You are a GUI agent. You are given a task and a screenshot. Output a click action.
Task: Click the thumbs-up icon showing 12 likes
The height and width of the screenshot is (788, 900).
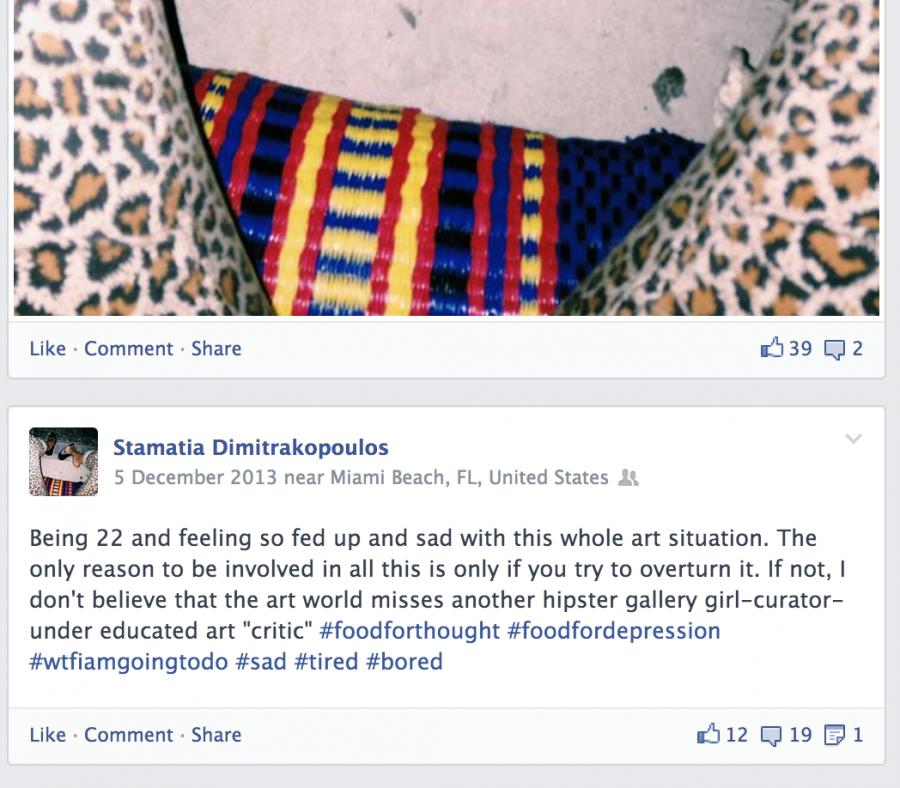[708, 733]
